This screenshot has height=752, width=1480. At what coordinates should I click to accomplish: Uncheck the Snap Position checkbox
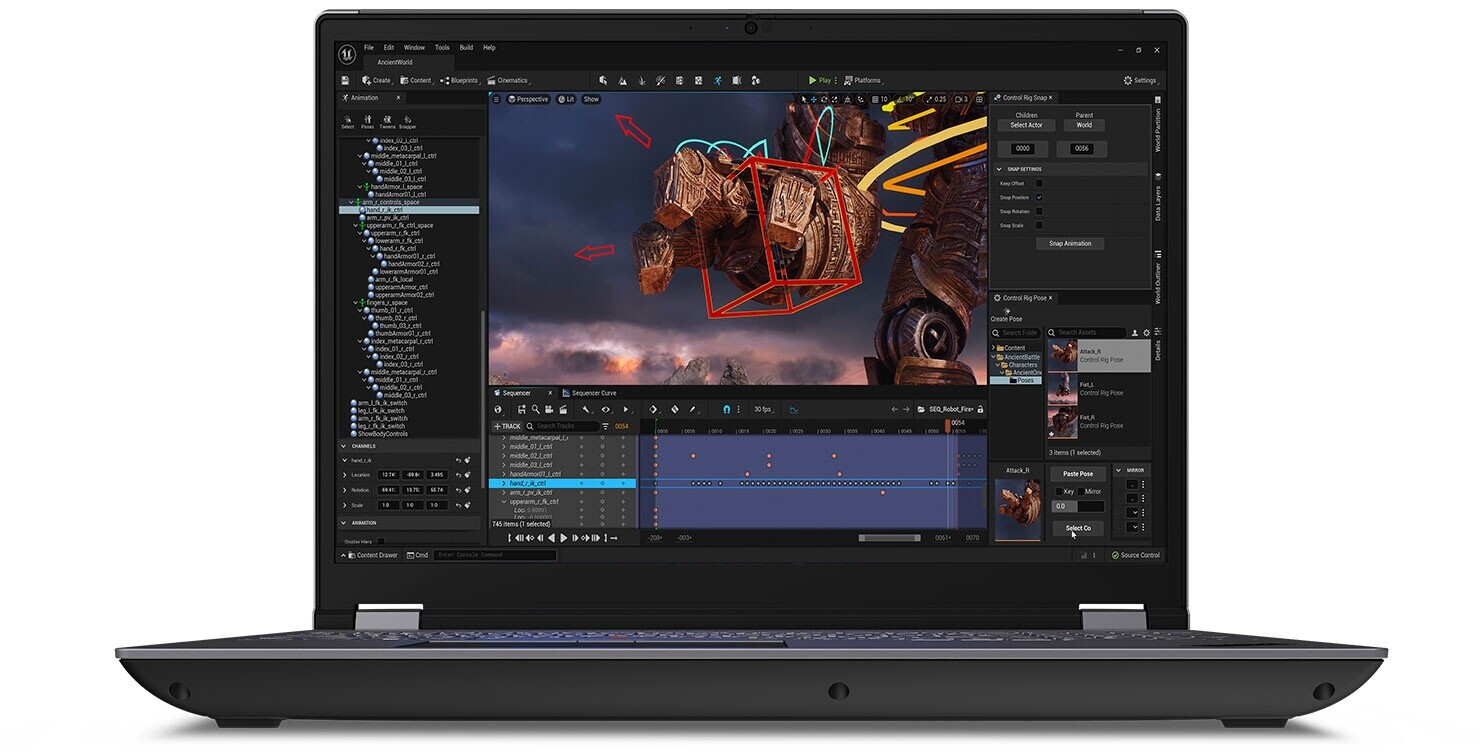(x=1039, y=197)
